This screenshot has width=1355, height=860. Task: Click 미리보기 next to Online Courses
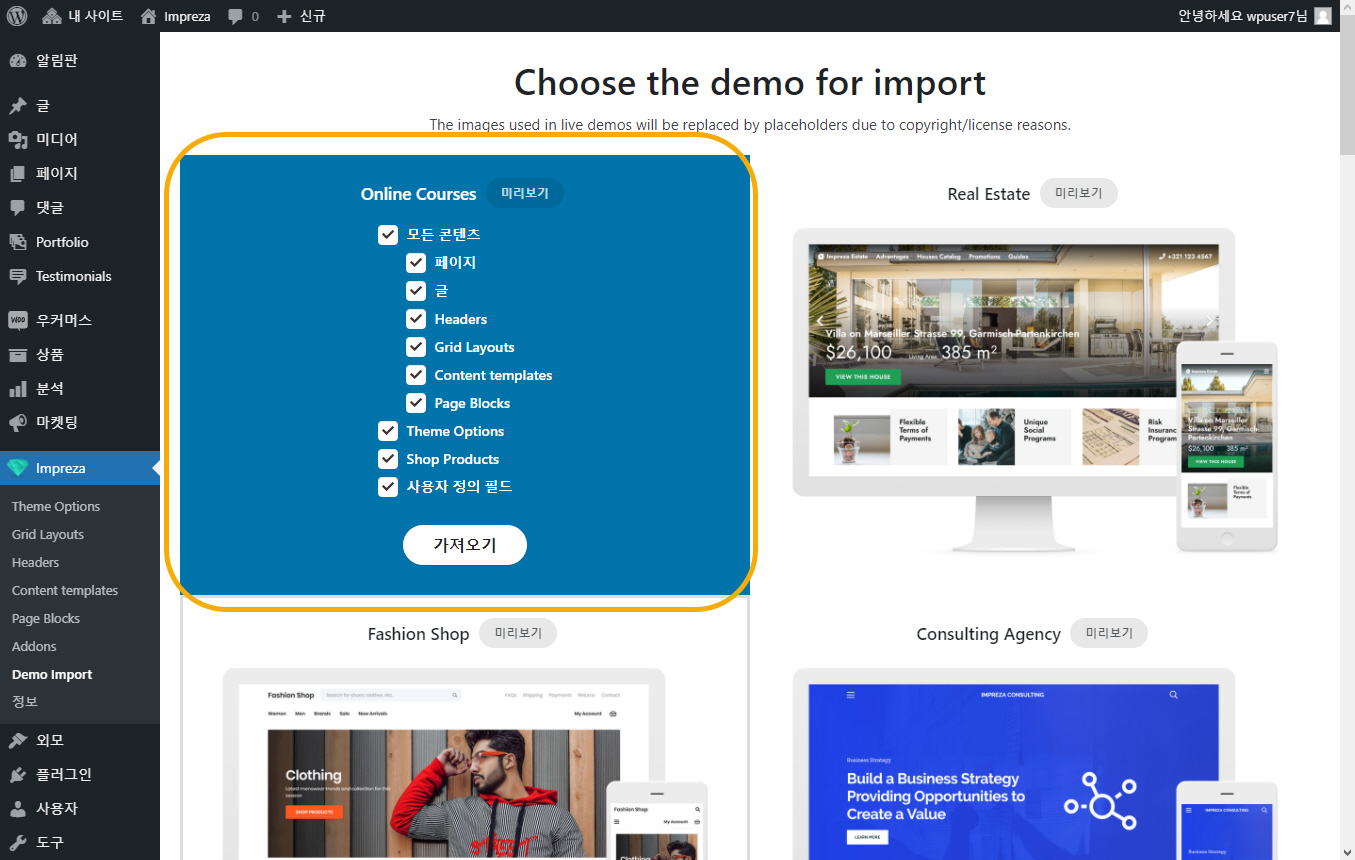point(525,193)
